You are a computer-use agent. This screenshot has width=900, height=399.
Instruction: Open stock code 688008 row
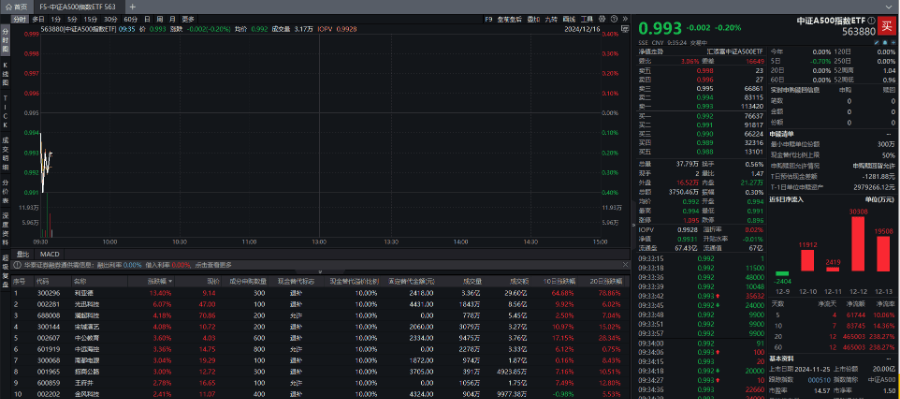(x=321, y=315)
